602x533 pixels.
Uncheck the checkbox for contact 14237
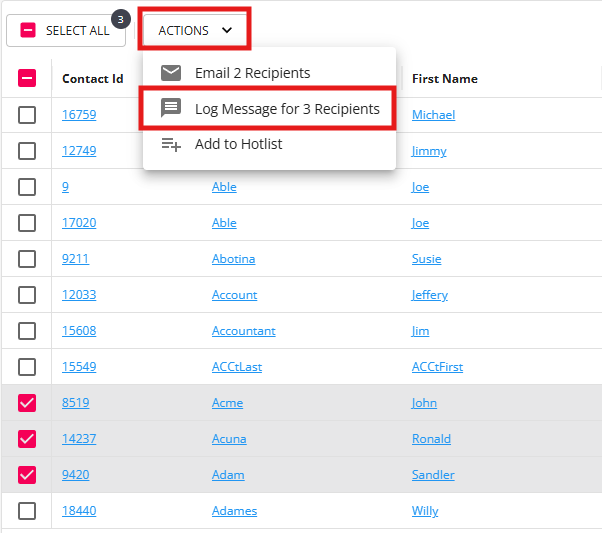[x=27, y=439]
